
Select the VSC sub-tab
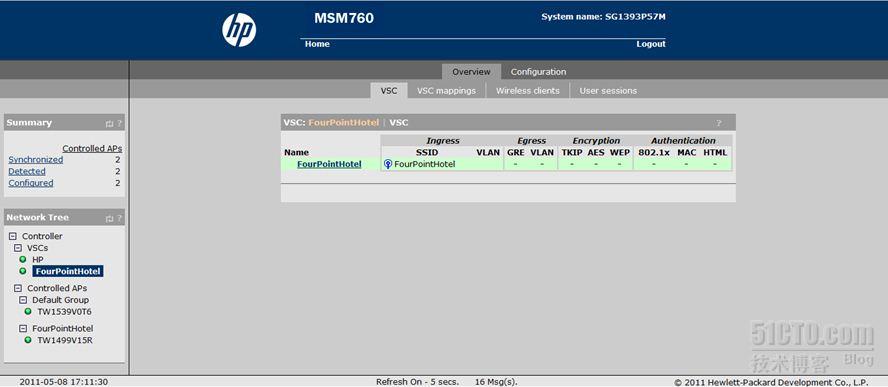[x=388, y=91]
